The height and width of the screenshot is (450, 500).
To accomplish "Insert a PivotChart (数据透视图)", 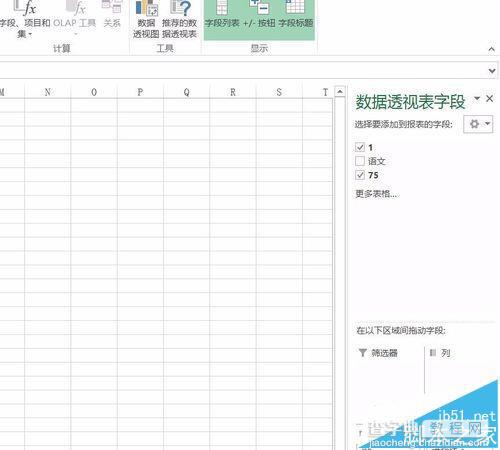I will tap(146, 19).
